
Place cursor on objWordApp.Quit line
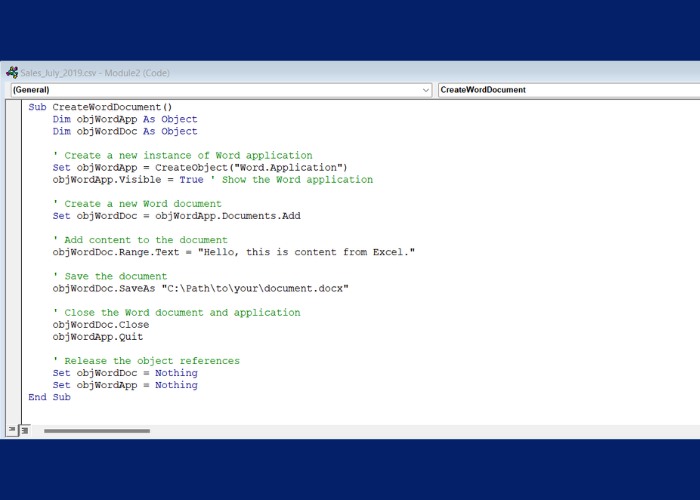(x=98, y=337)
